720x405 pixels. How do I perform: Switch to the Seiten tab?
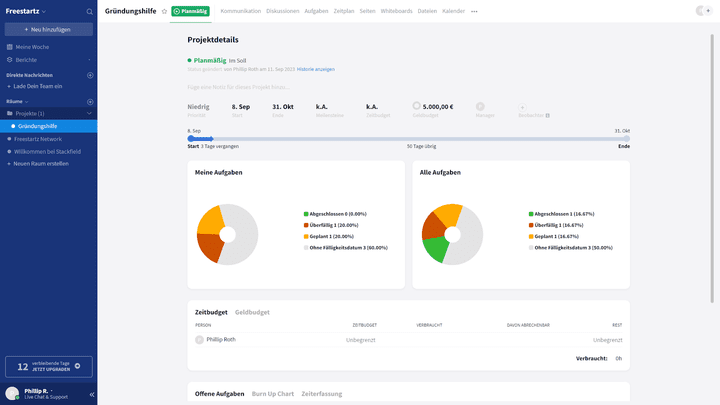pos(367,11)
